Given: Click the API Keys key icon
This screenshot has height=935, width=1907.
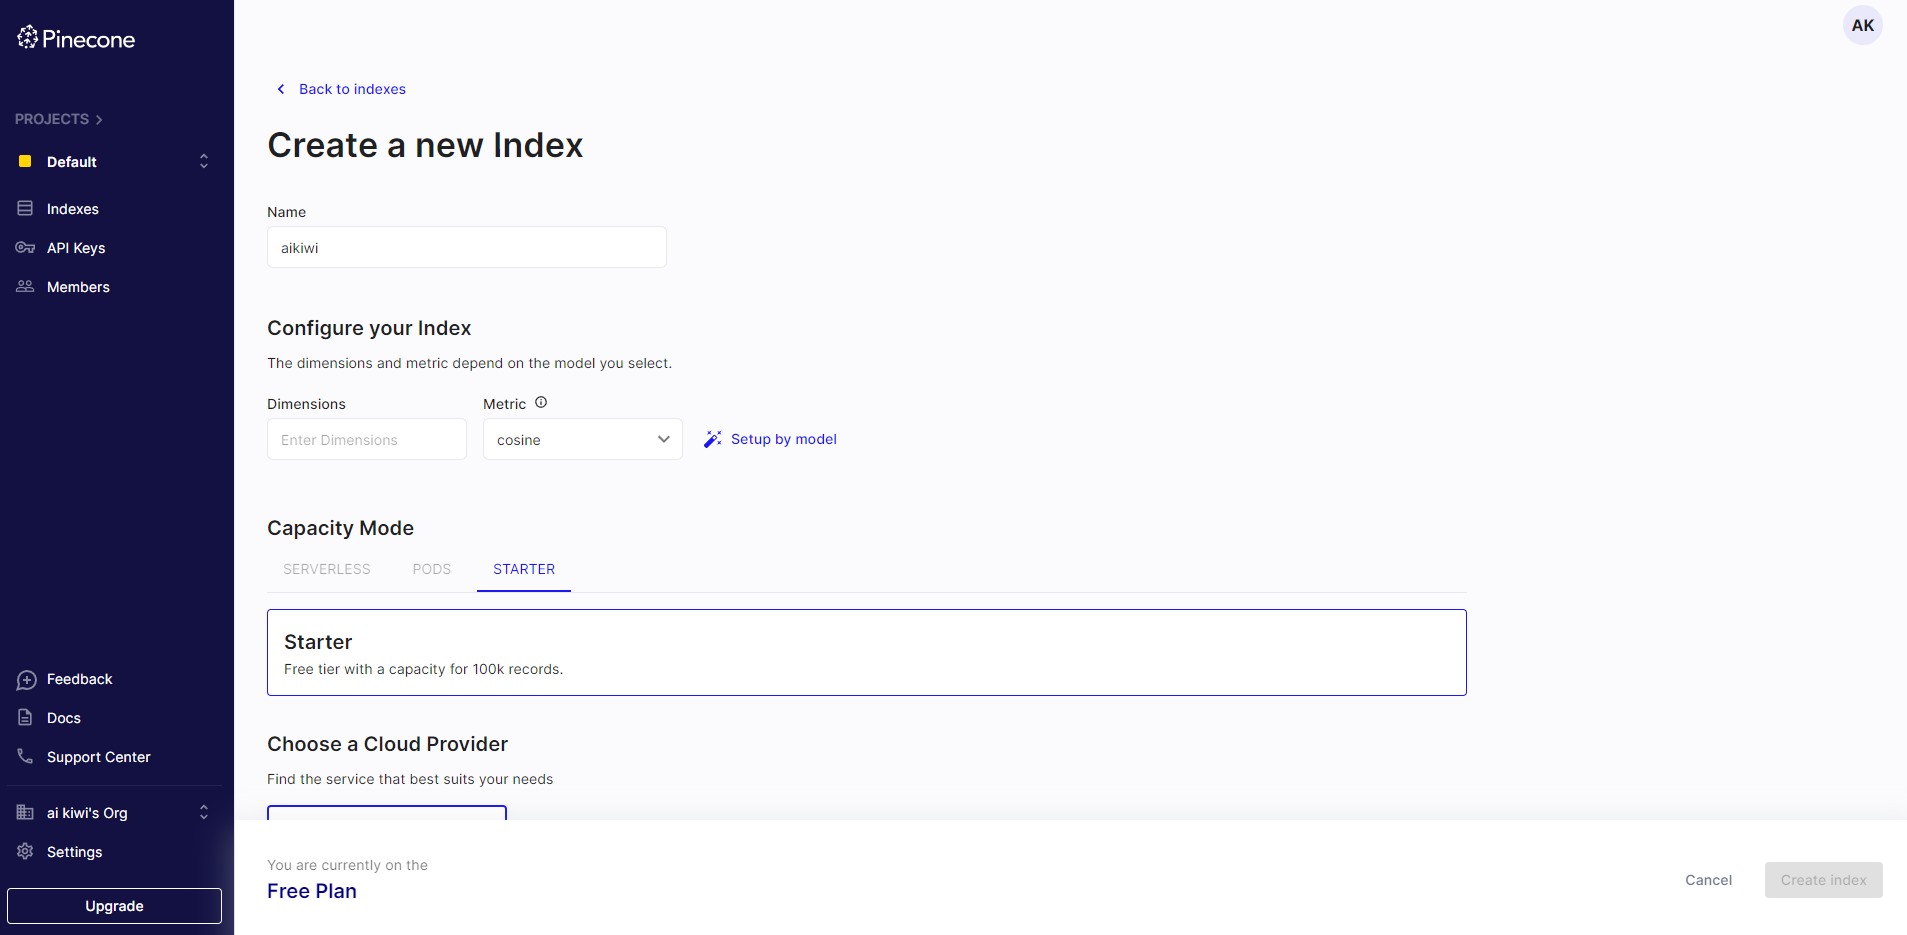Looking at the screenshot, I should tap(25, 247).
